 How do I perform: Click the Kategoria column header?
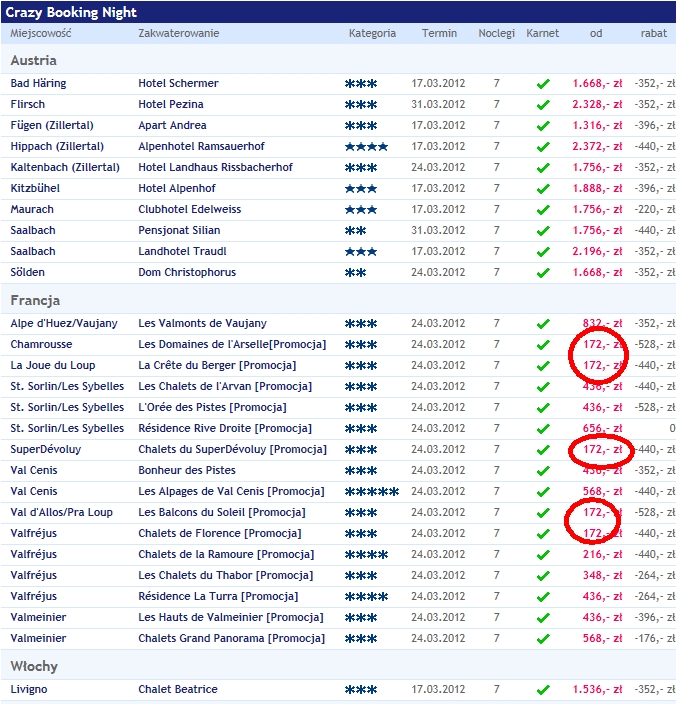[x=372, y=33]
